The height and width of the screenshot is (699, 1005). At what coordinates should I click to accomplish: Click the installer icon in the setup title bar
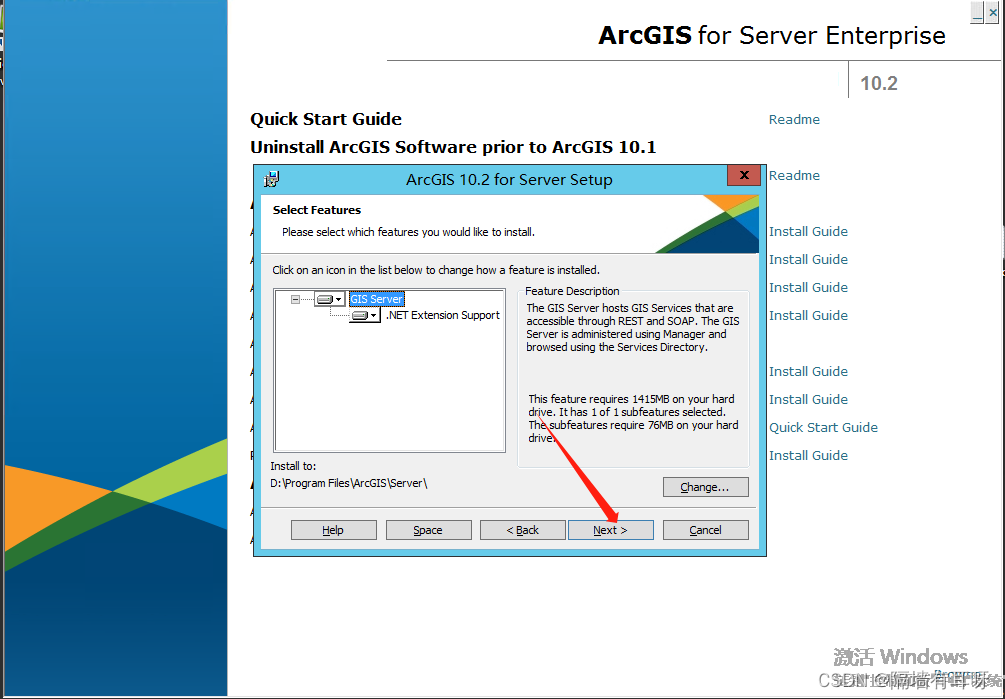click(270, 179)
